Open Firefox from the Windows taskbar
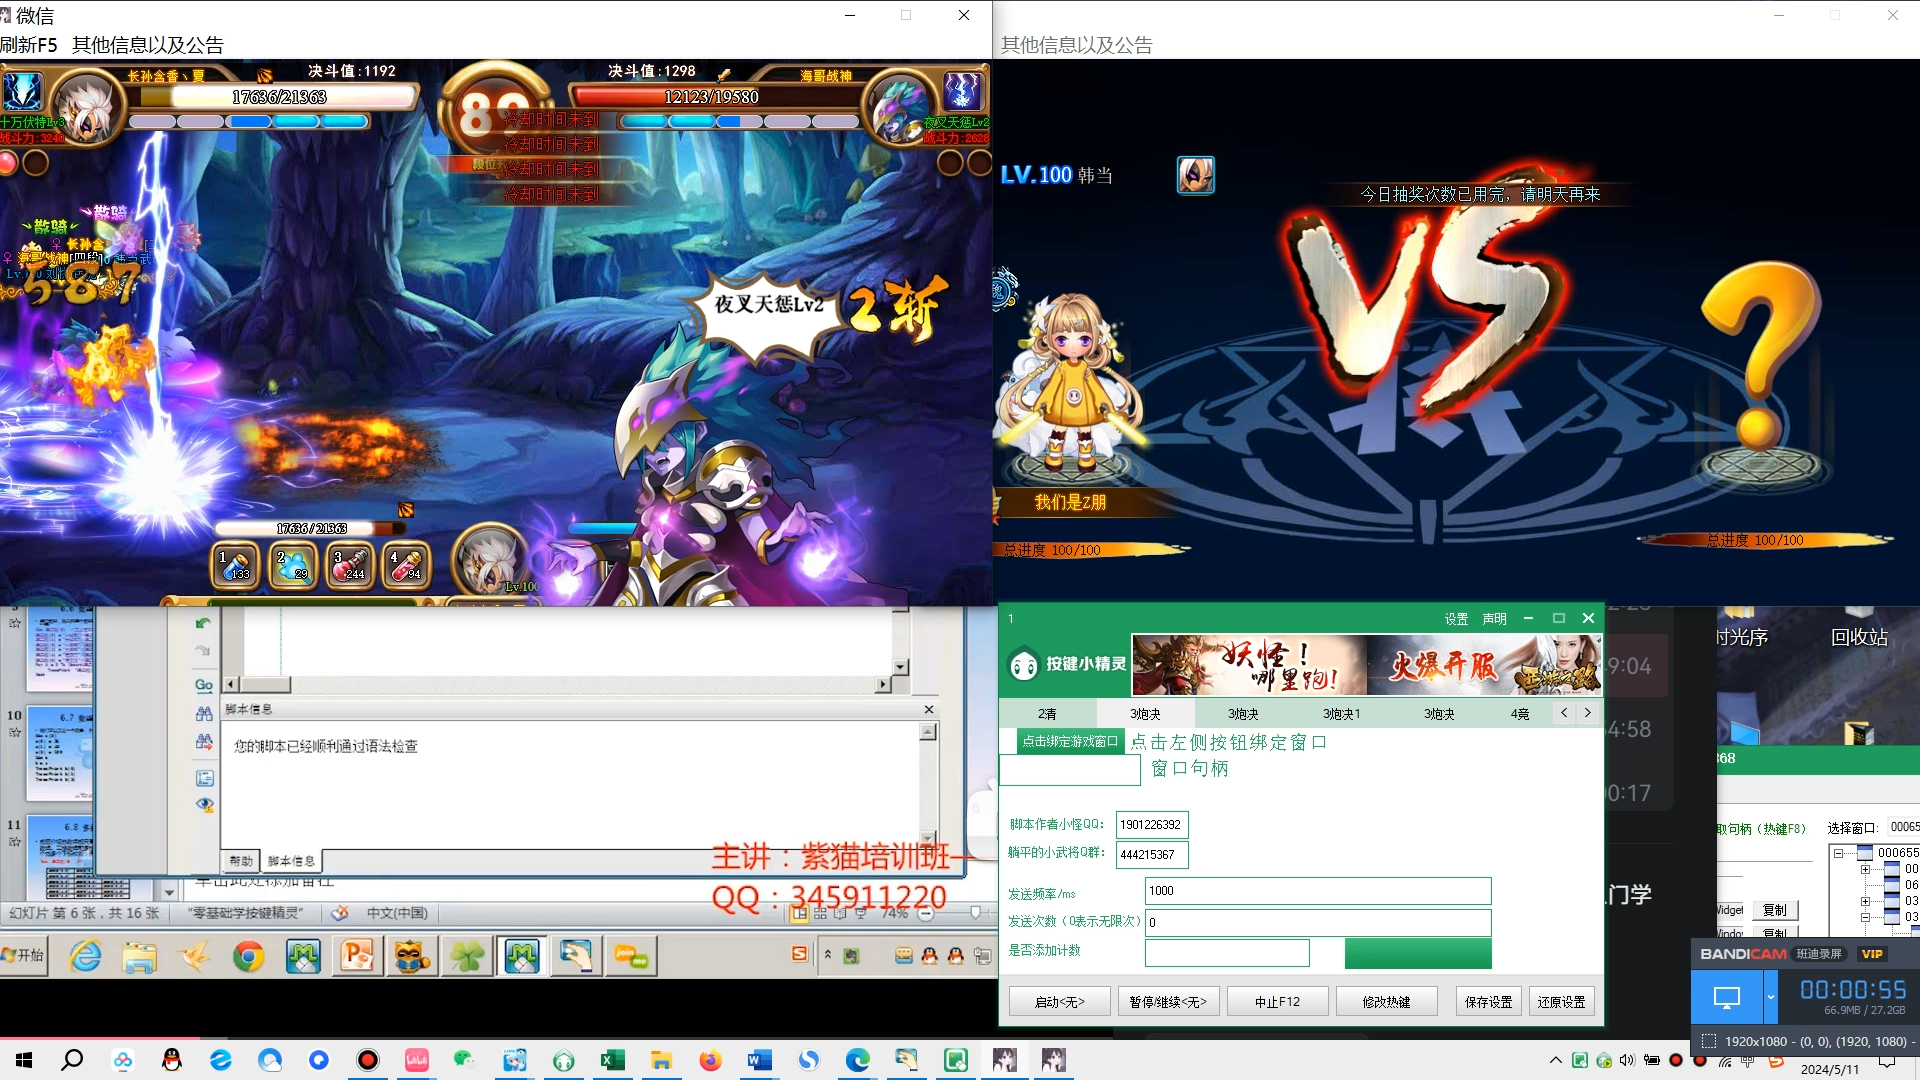 711,1060
